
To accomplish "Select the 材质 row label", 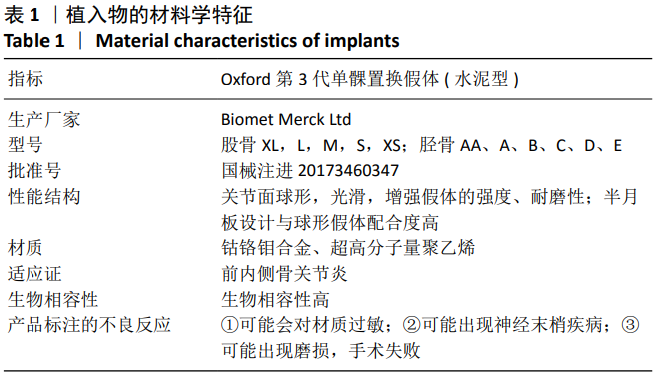I will coord(25,248).
